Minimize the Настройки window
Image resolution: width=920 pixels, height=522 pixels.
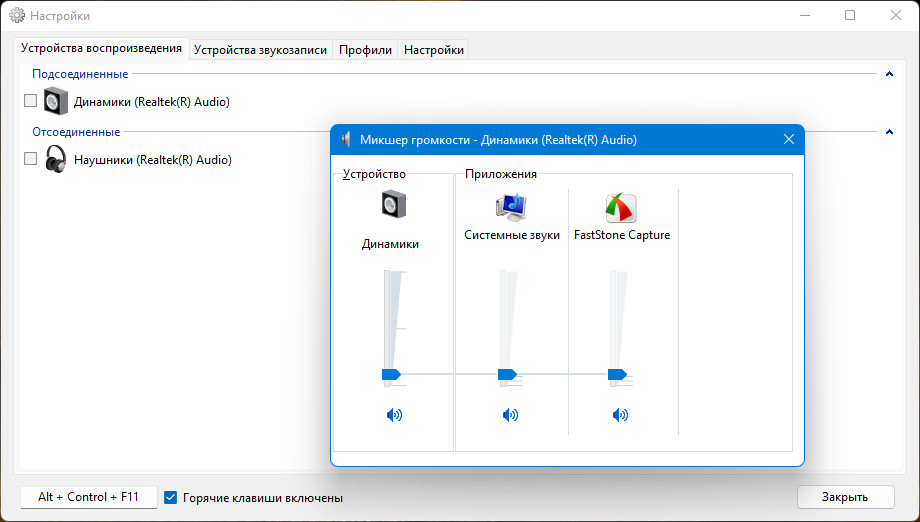[805, 15]
